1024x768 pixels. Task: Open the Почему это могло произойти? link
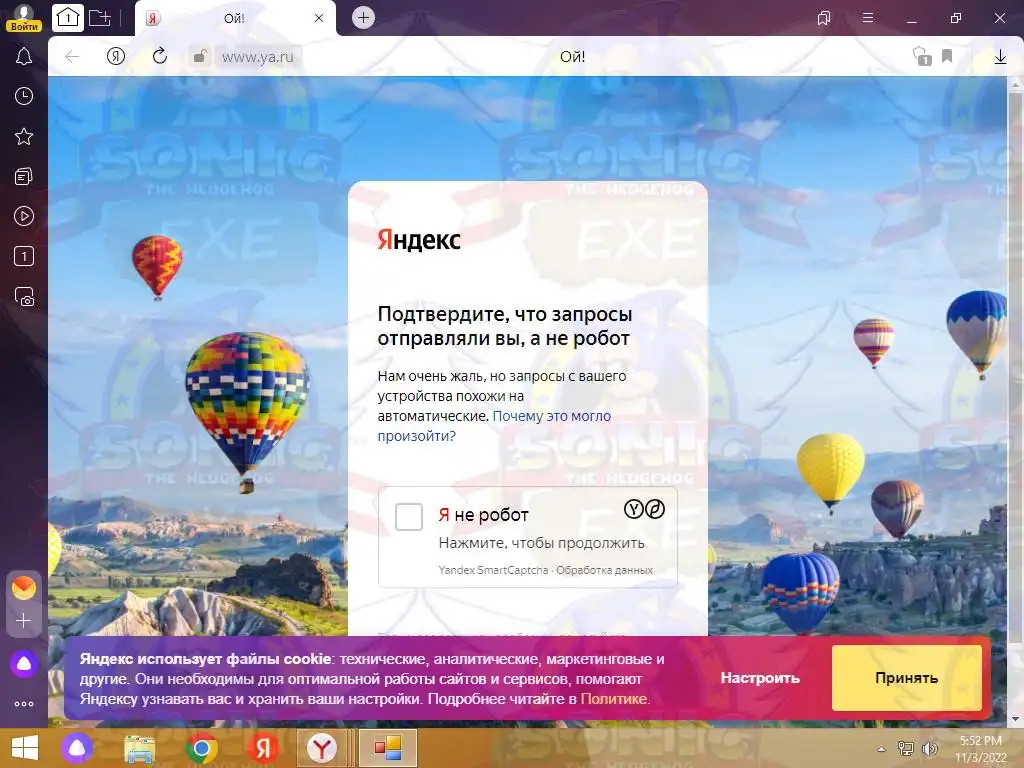click(494, 426)
